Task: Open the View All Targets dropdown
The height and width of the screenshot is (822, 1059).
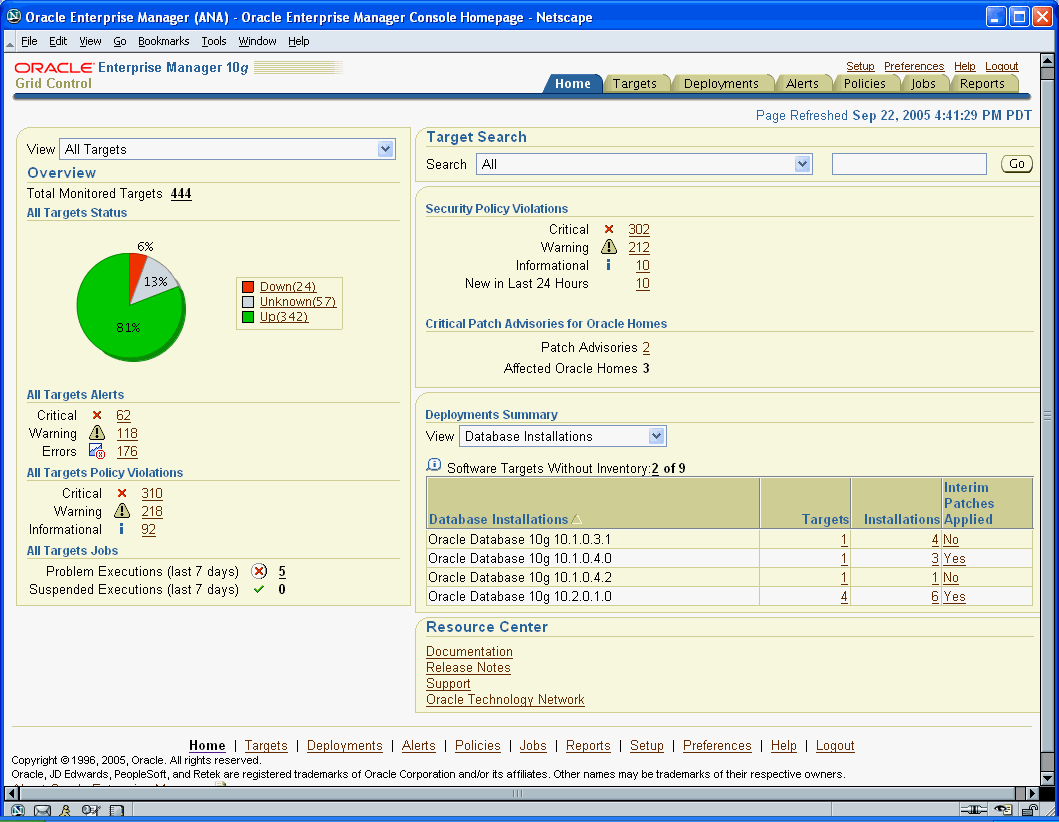Action: [x=385, y=148]
